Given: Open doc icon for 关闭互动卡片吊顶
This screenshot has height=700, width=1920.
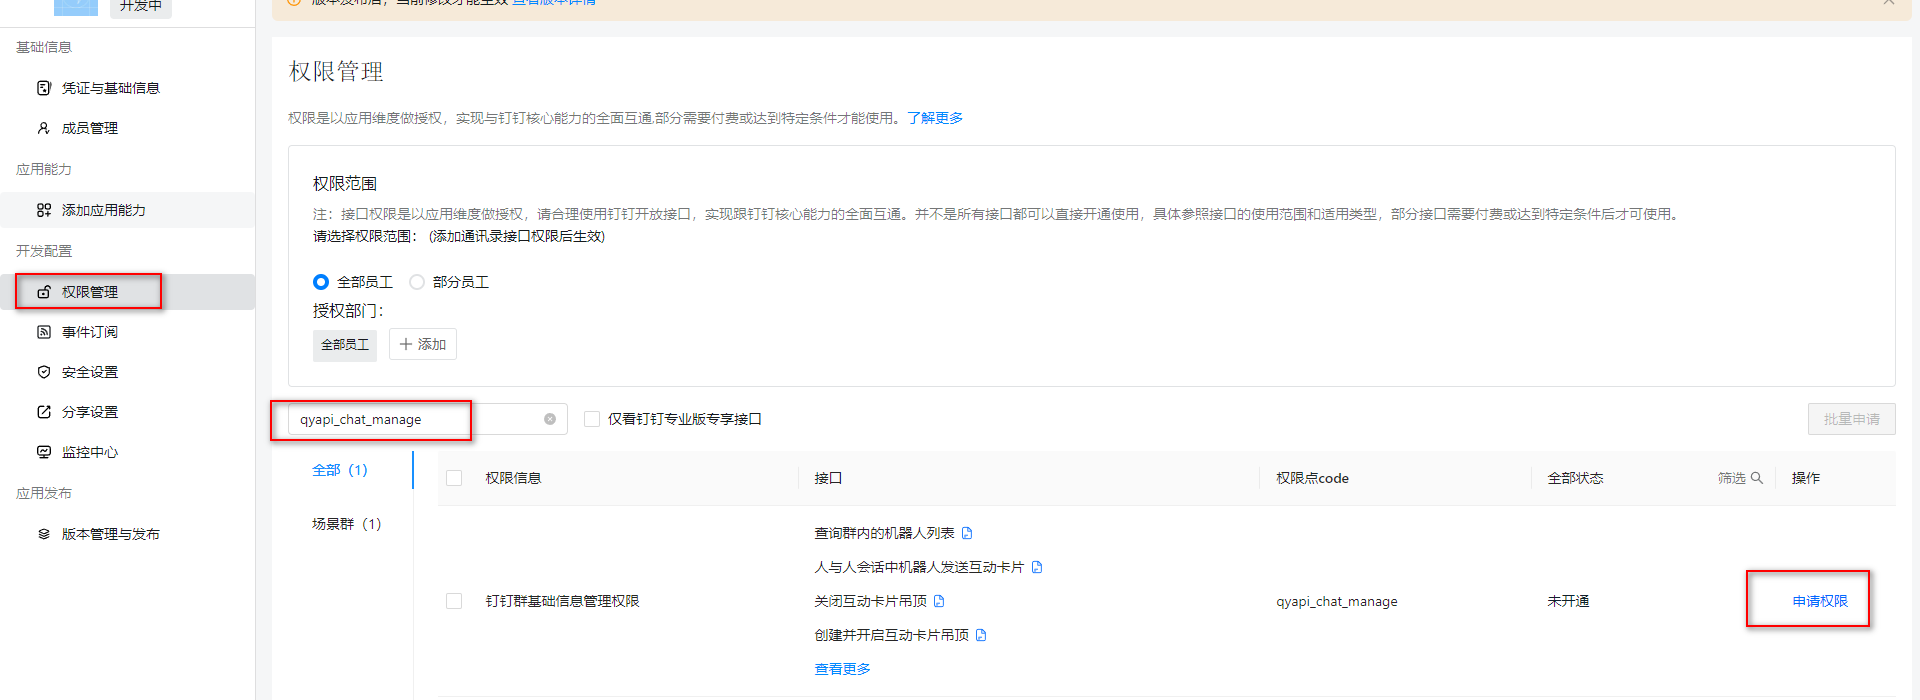Looking at the screenshot, I should 939,601.
